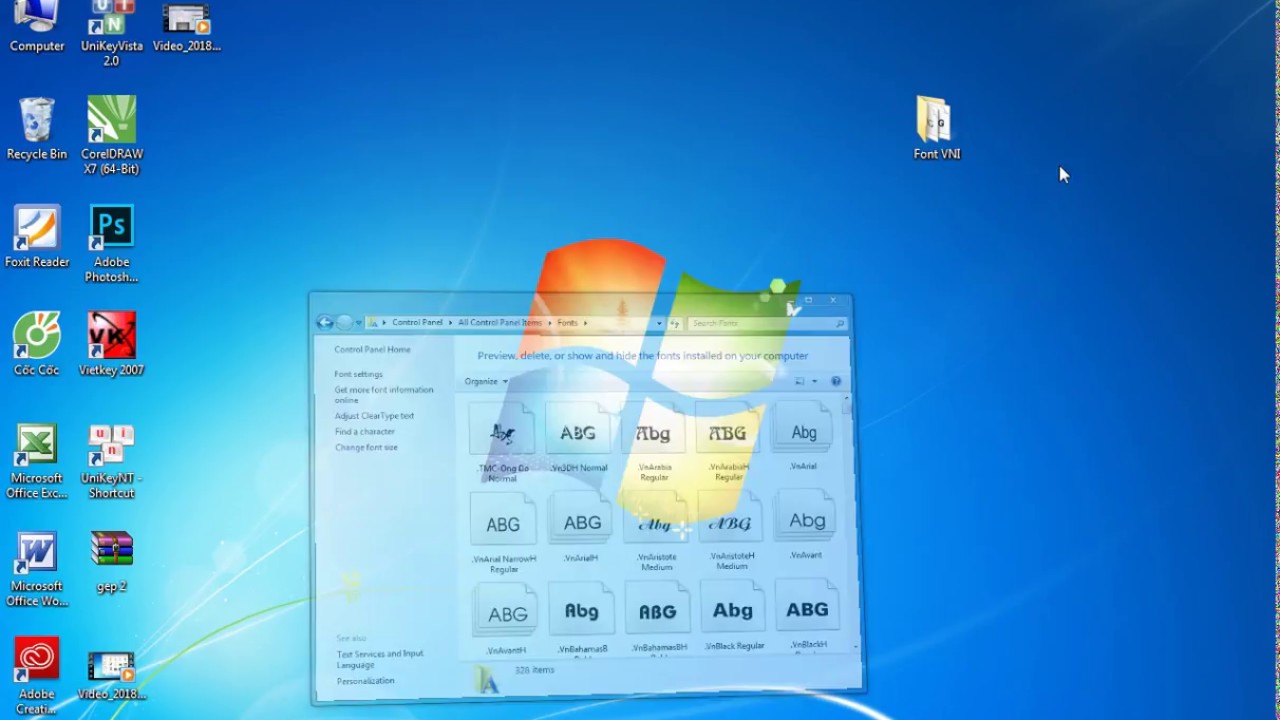Open the recent pages dropdown next to Forward
1280x720 pixels.
point(358,323)
